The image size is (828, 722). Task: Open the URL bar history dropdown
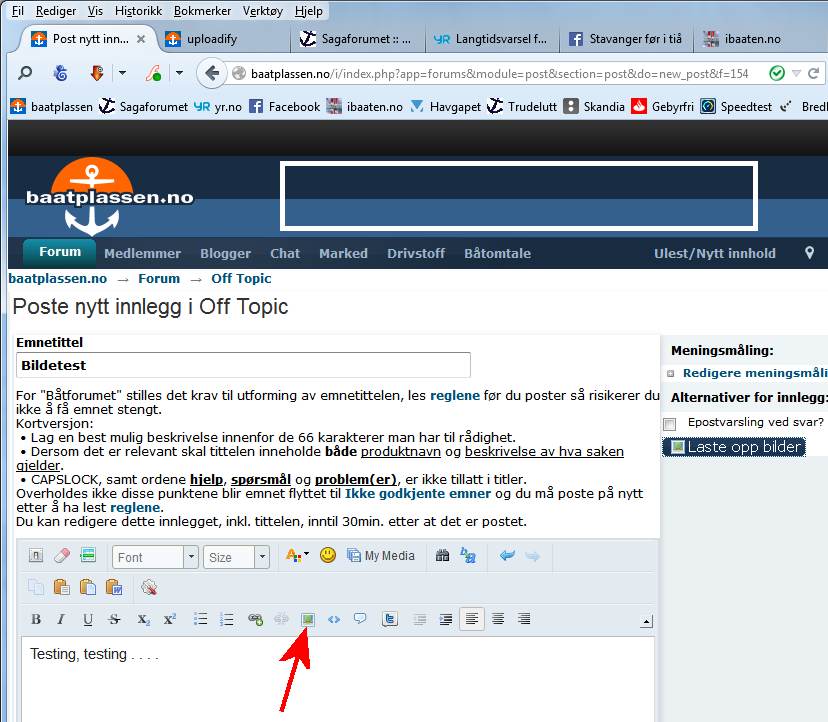coord(796,73)
